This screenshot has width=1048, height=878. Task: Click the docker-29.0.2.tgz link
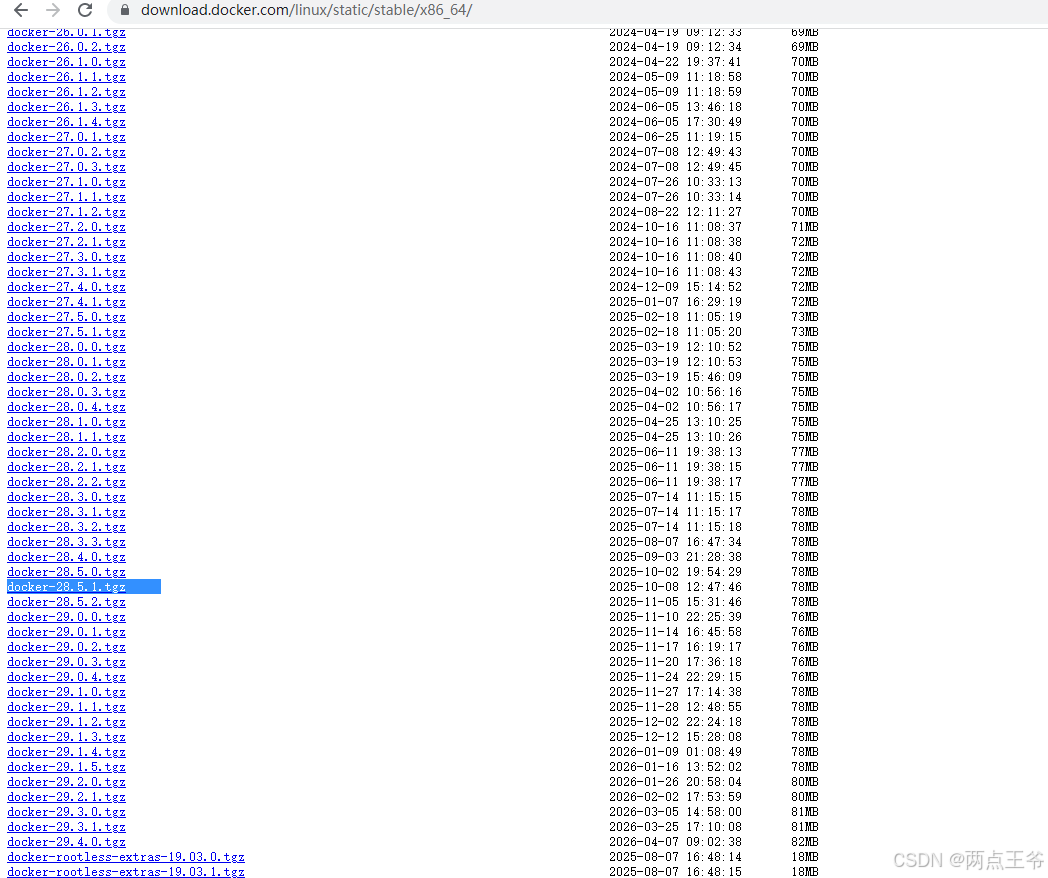[66, 647]
